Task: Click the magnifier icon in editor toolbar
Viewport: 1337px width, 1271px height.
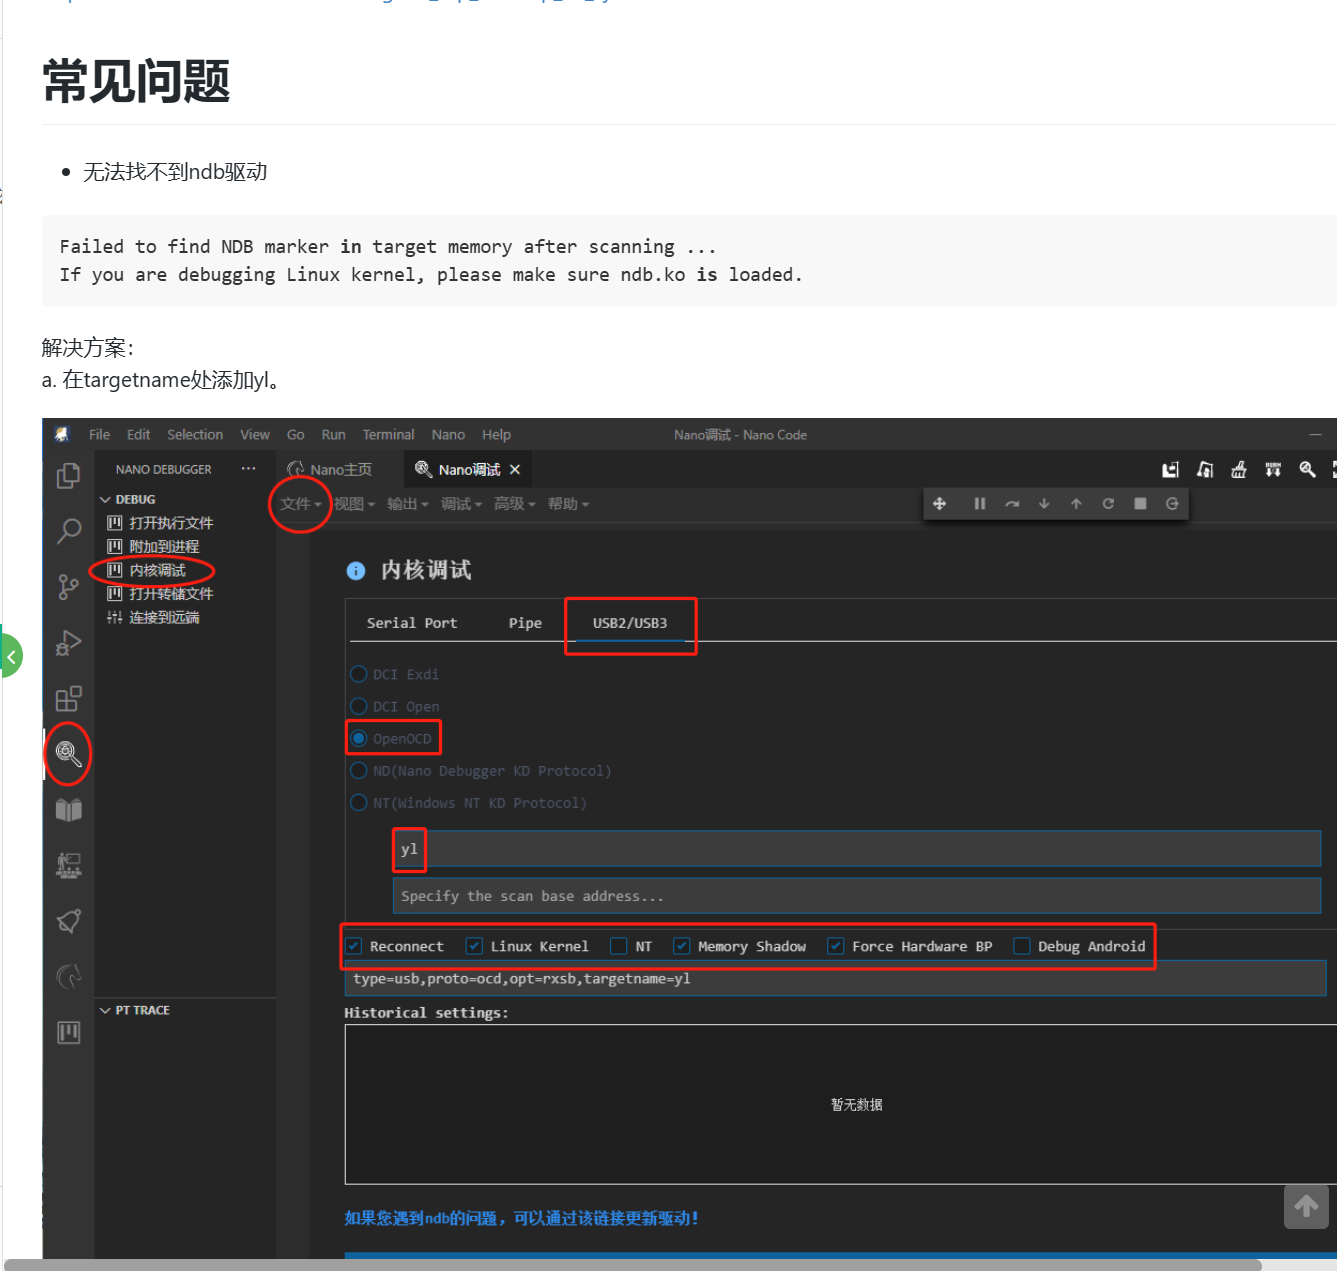Action: click(x=1307, y=470)
